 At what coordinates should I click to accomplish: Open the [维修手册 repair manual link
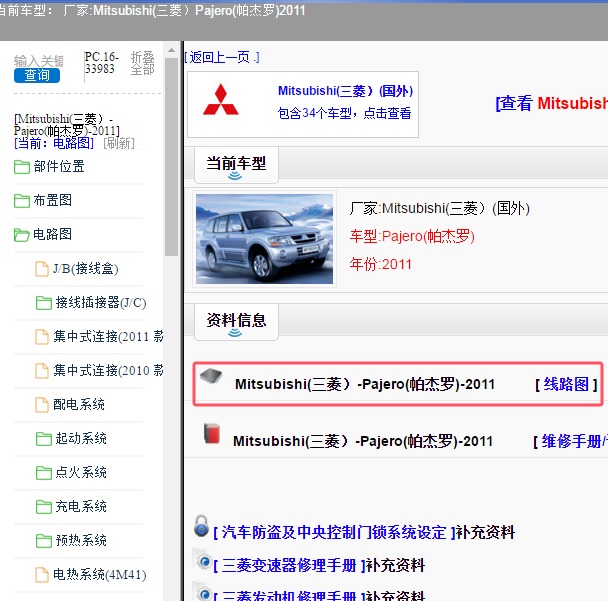[x=570, y=441]
